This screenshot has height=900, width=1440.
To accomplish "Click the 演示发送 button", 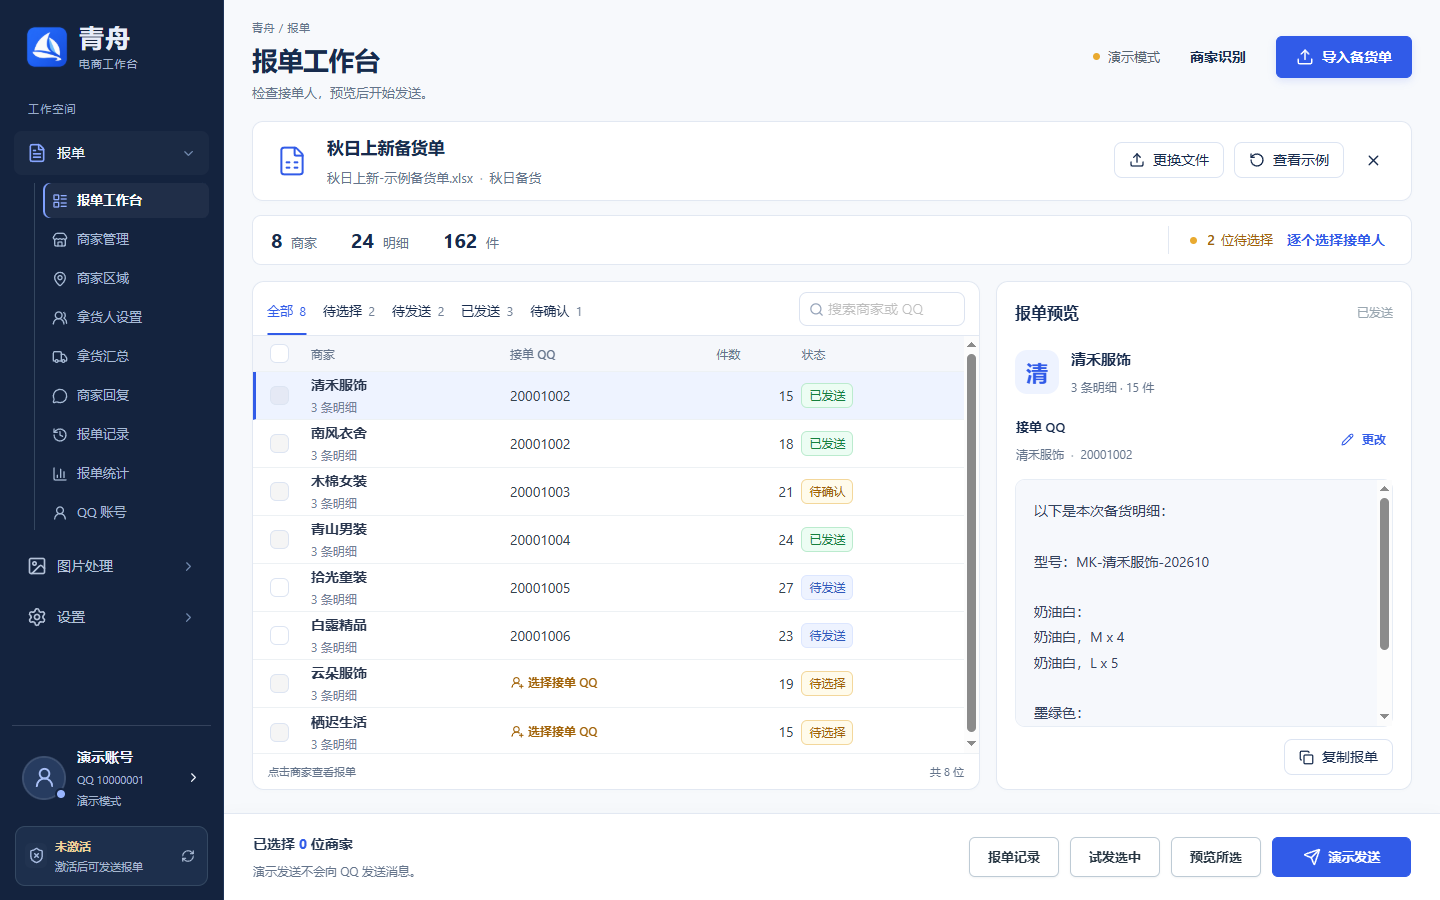I will click(x=1341, y=857).
